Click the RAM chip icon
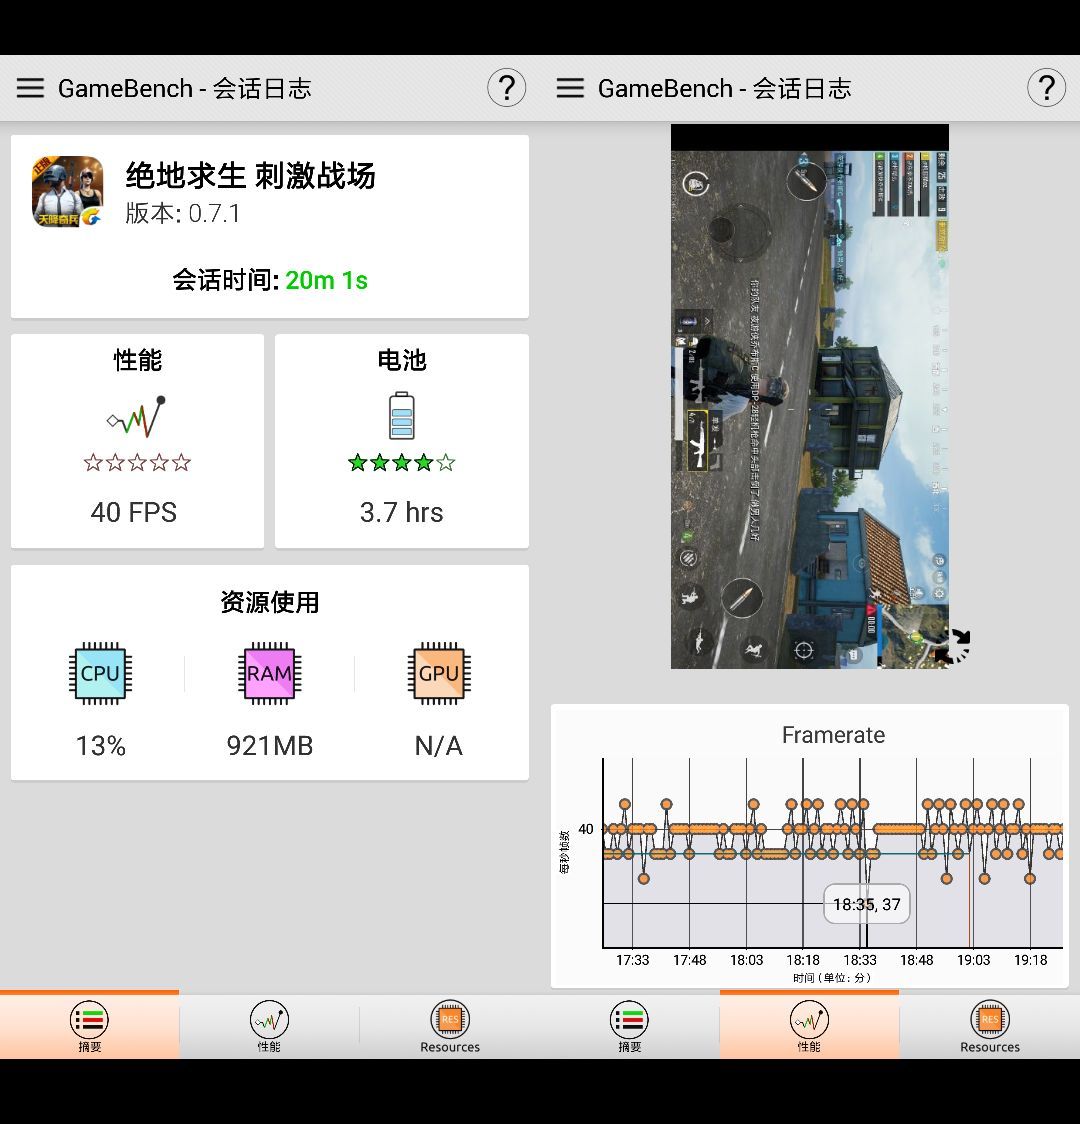The image size is (1080, 1124). pos(269,673)
